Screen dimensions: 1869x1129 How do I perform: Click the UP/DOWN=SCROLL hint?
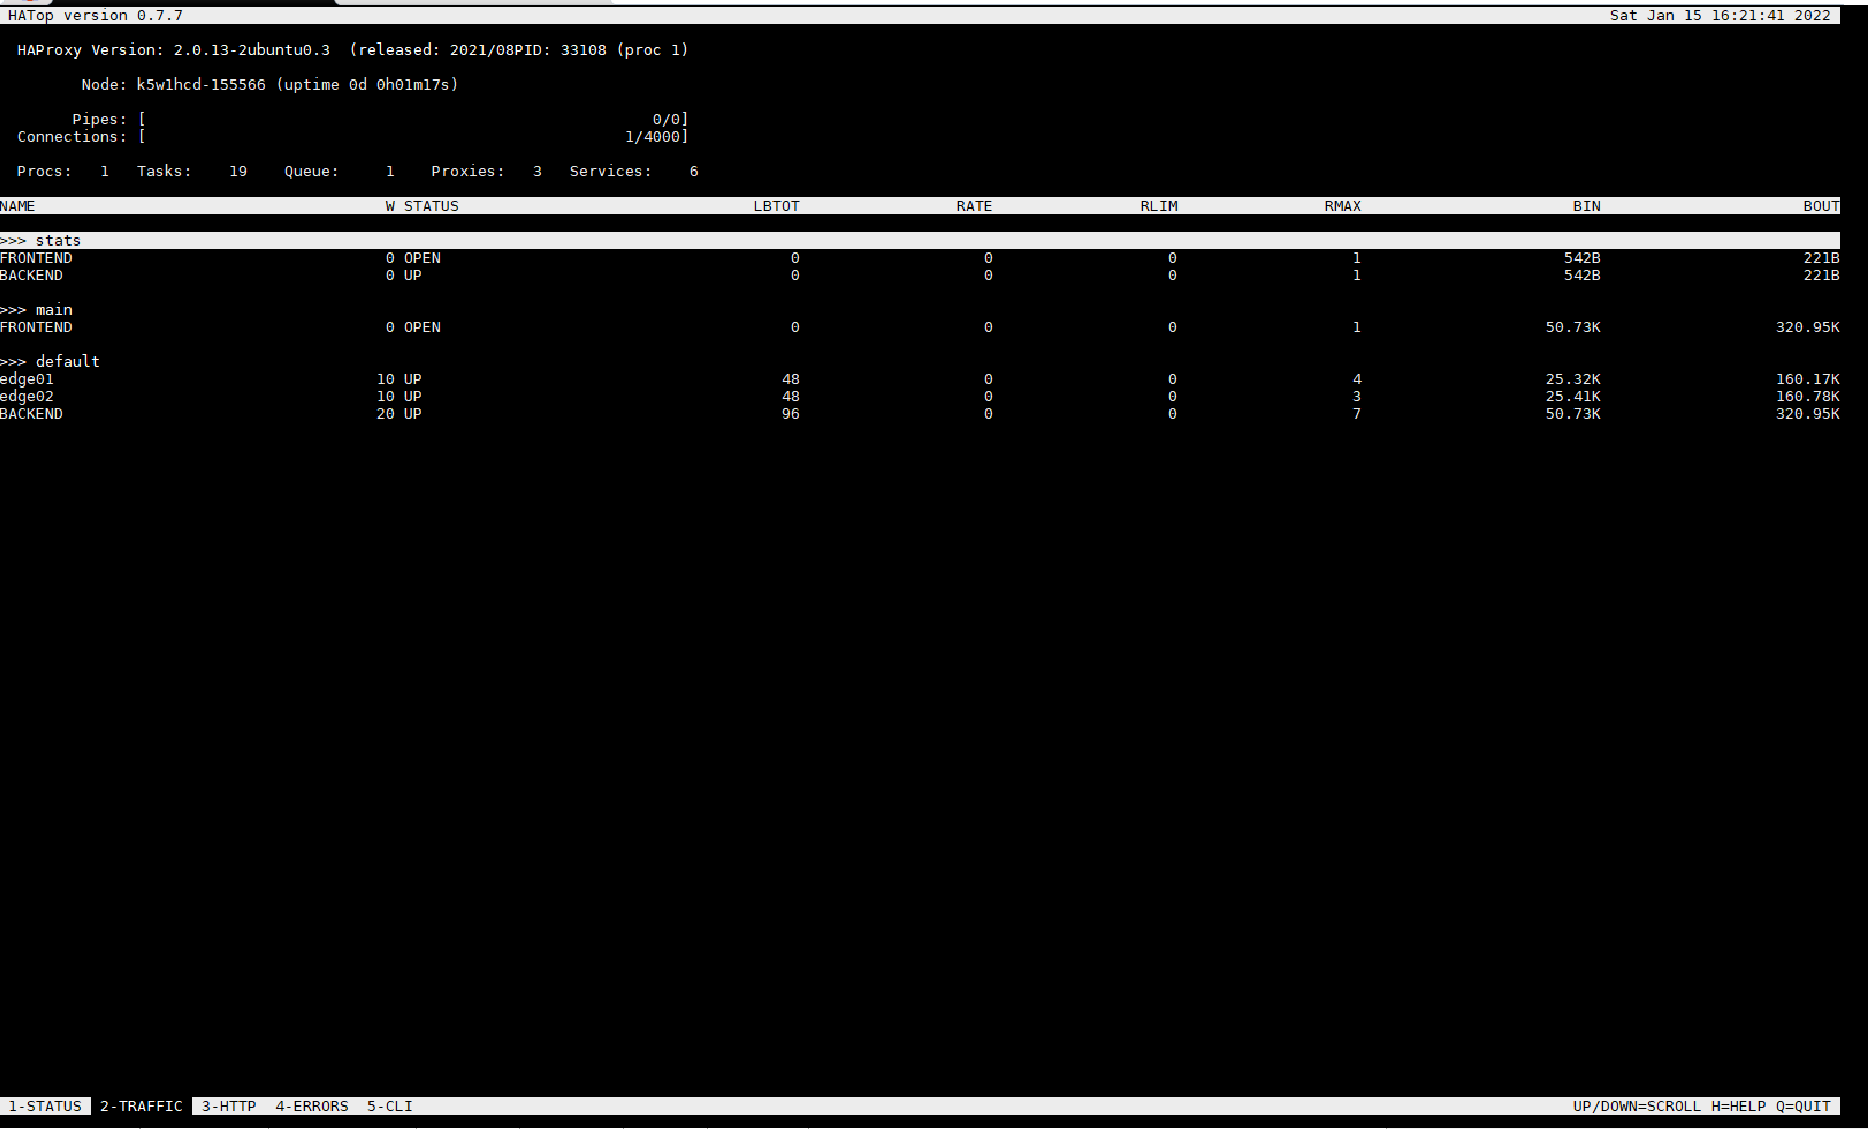click(x=1636, y=1106)
